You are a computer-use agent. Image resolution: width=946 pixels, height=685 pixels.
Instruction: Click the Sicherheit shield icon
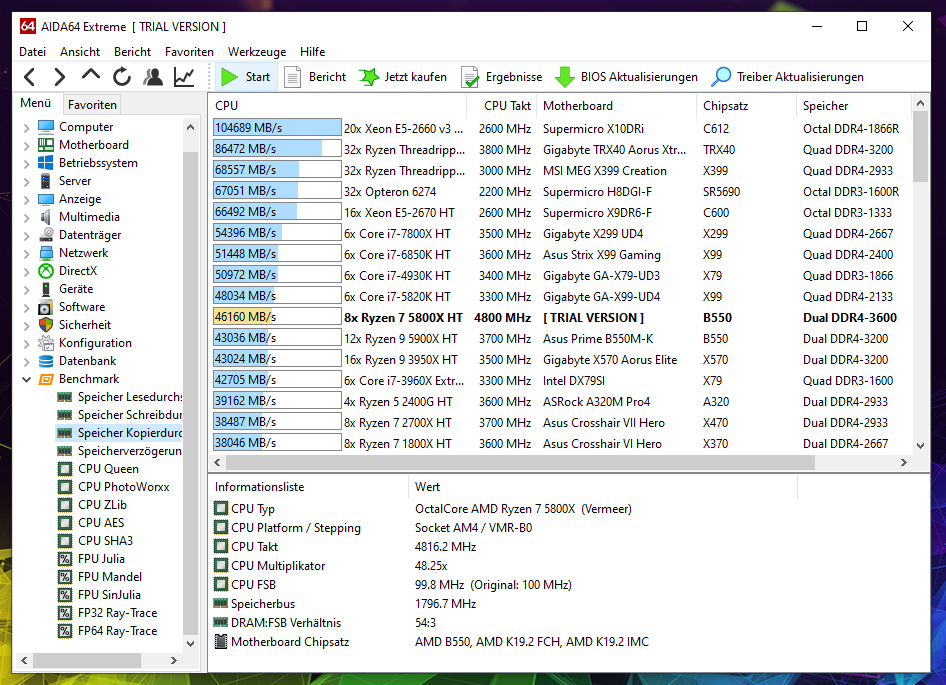pos(46,325)
